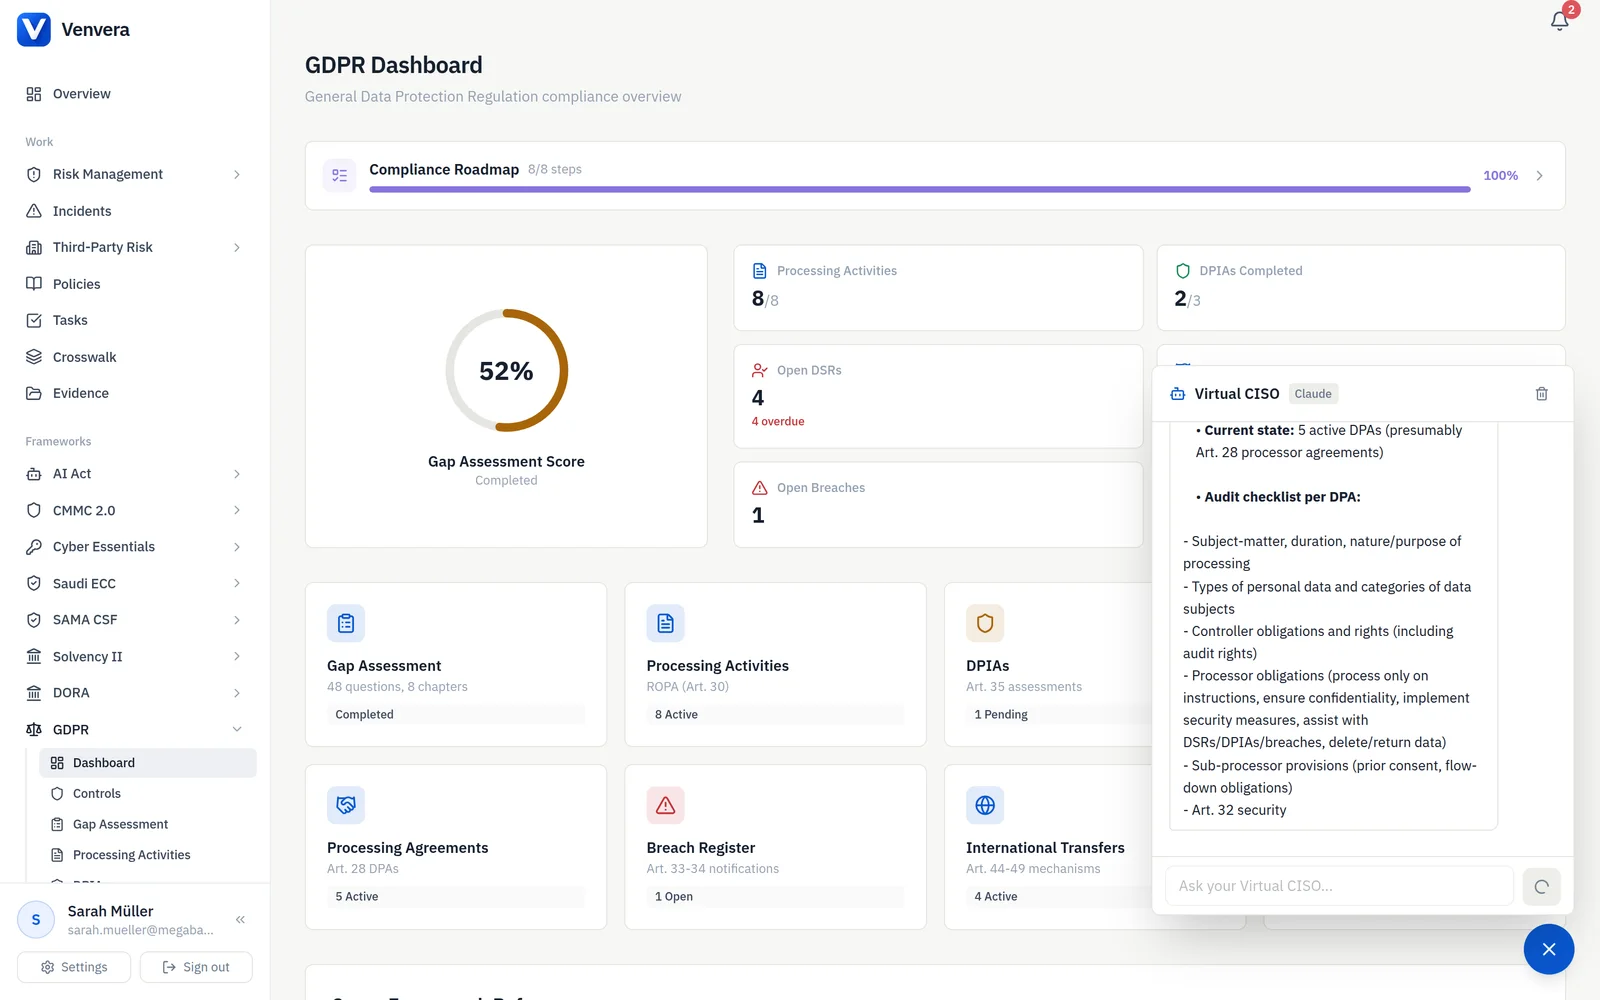This screenshot has width=1600, height=1000.
Task: Click the Overview grid icon
Action: (34, 94)
